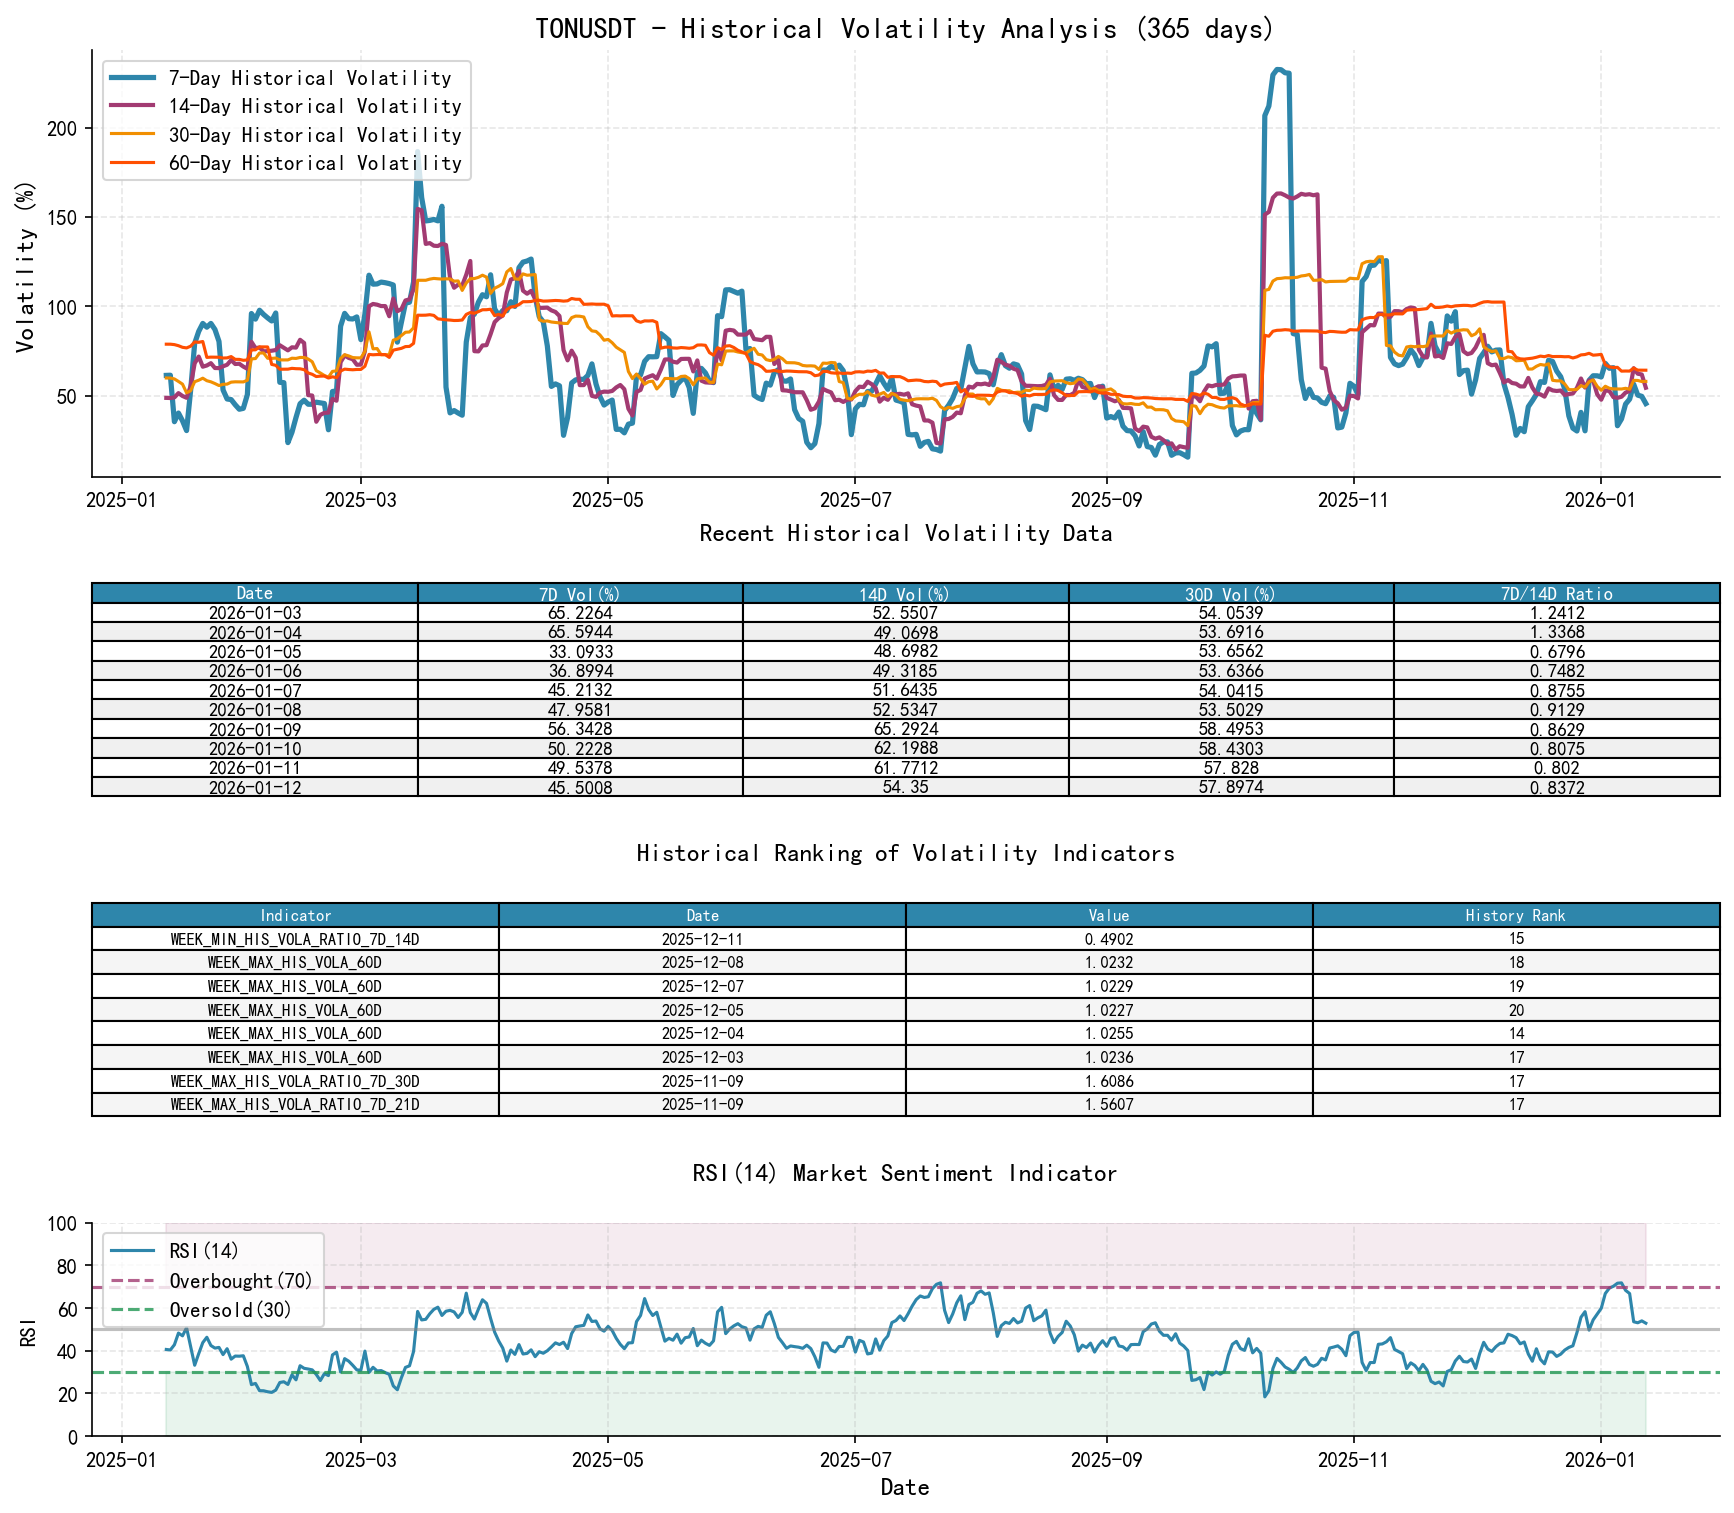Click the RSI(14) legend line sample
Screen dimensions: 1734x1513
(x=135, y=1250)
